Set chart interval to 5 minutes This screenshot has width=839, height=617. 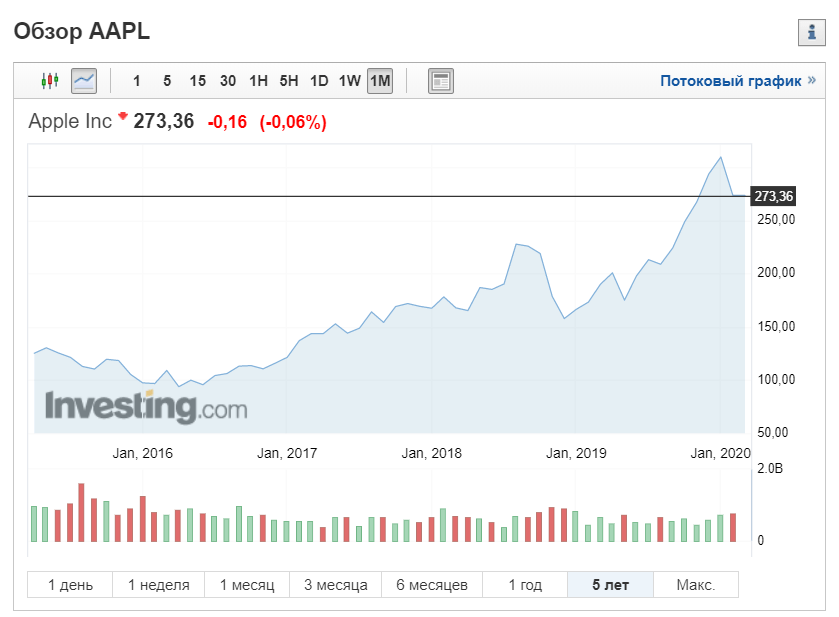[x=166, y=81]
